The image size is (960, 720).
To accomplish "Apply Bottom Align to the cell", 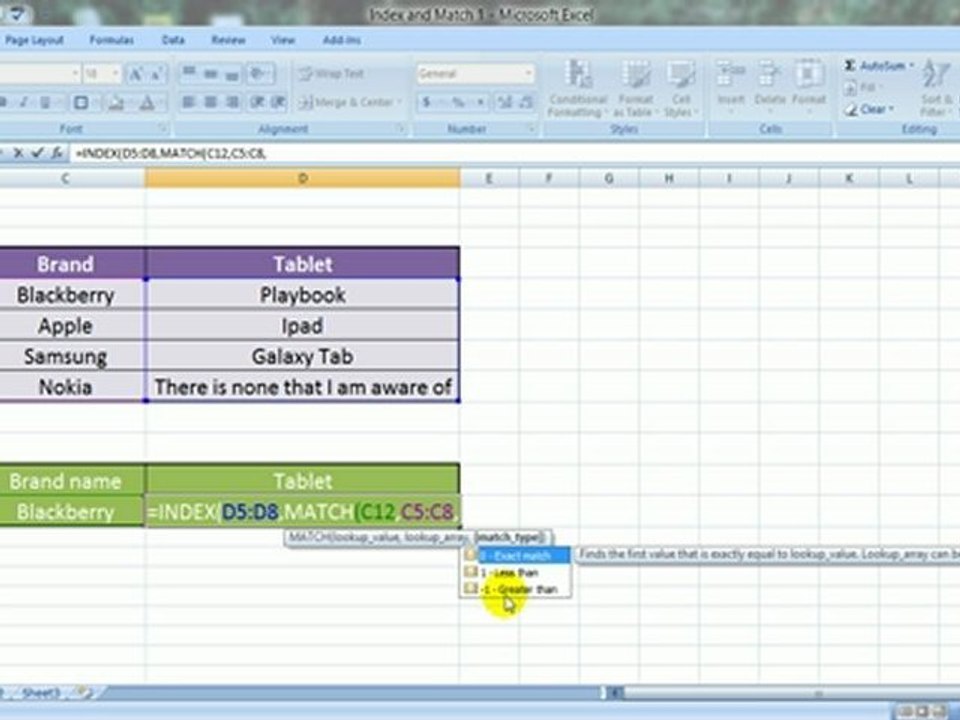I will click(232, 74).
